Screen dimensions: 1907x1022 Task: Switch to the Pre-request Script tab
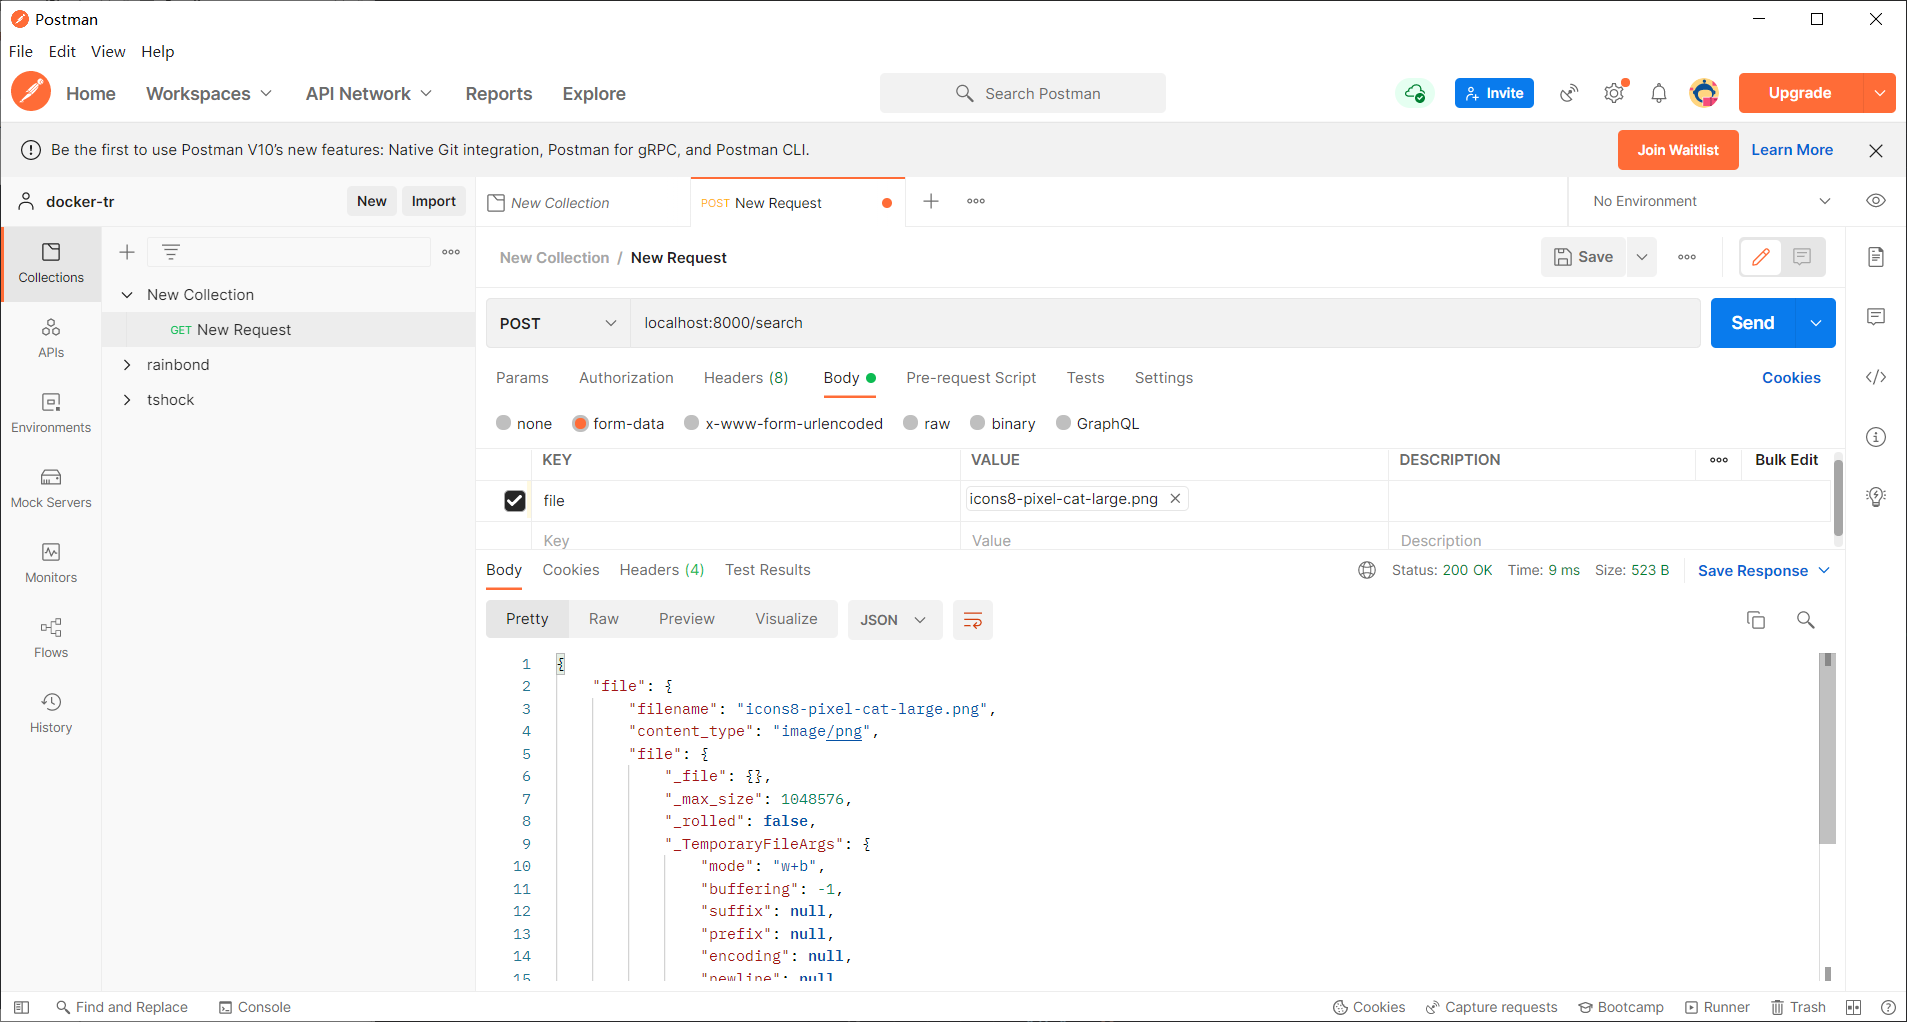(x=971, y=378)
